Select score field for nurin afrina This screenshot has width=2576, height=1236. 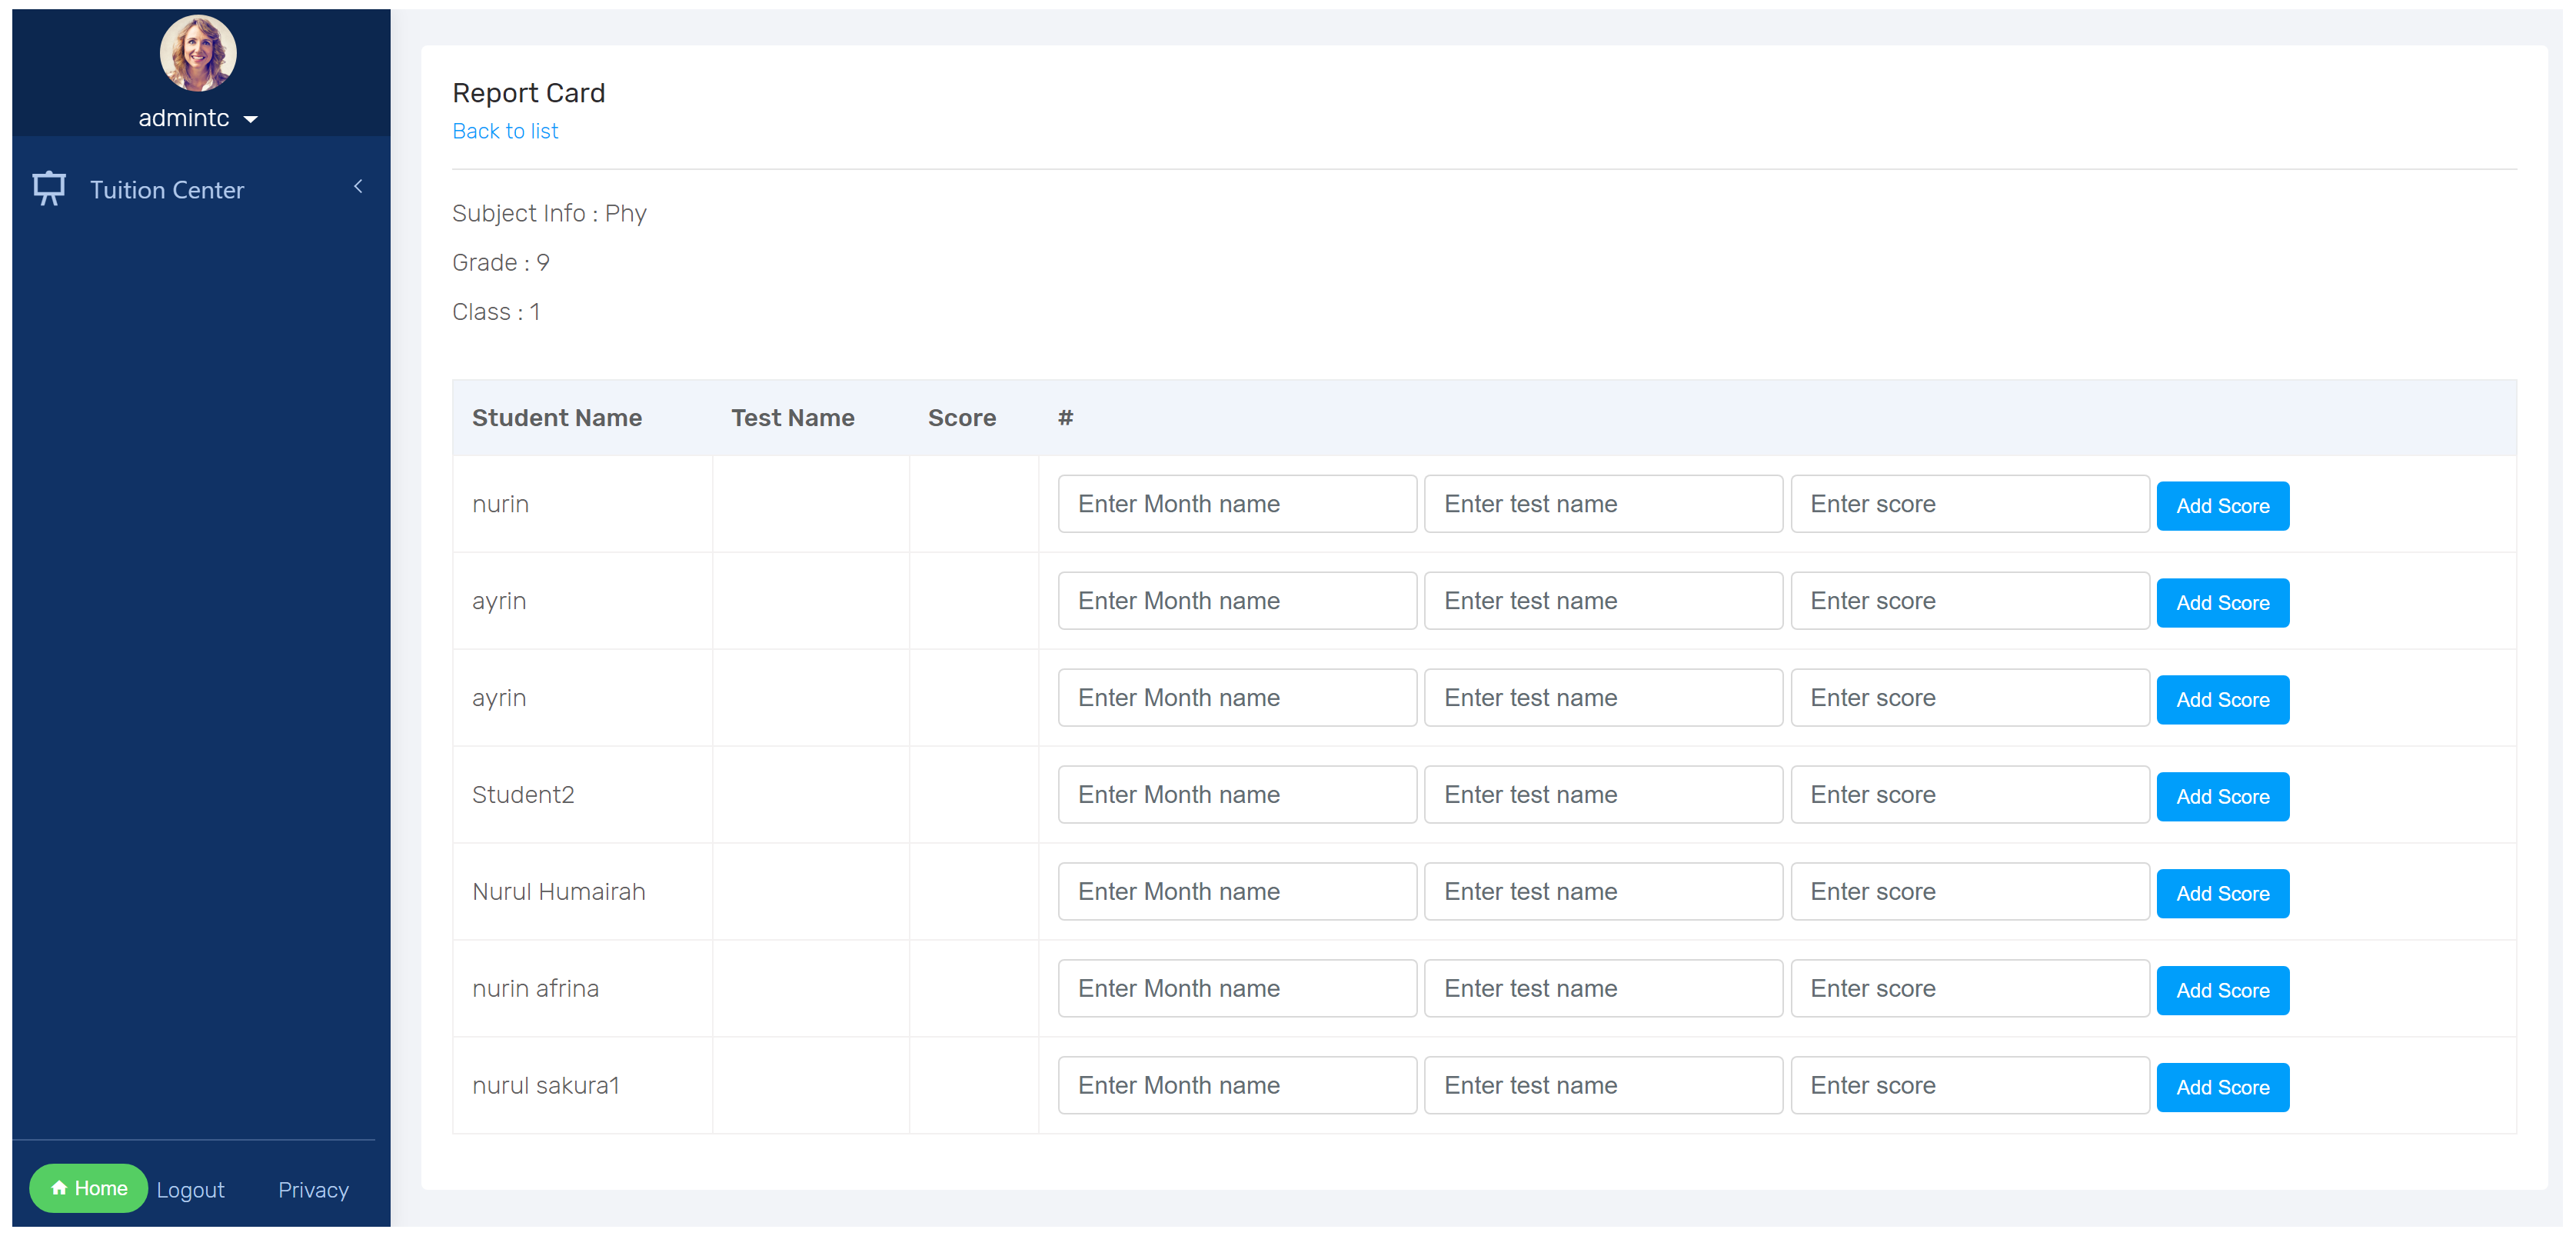pyautogui.click(x=1969, y=989)
